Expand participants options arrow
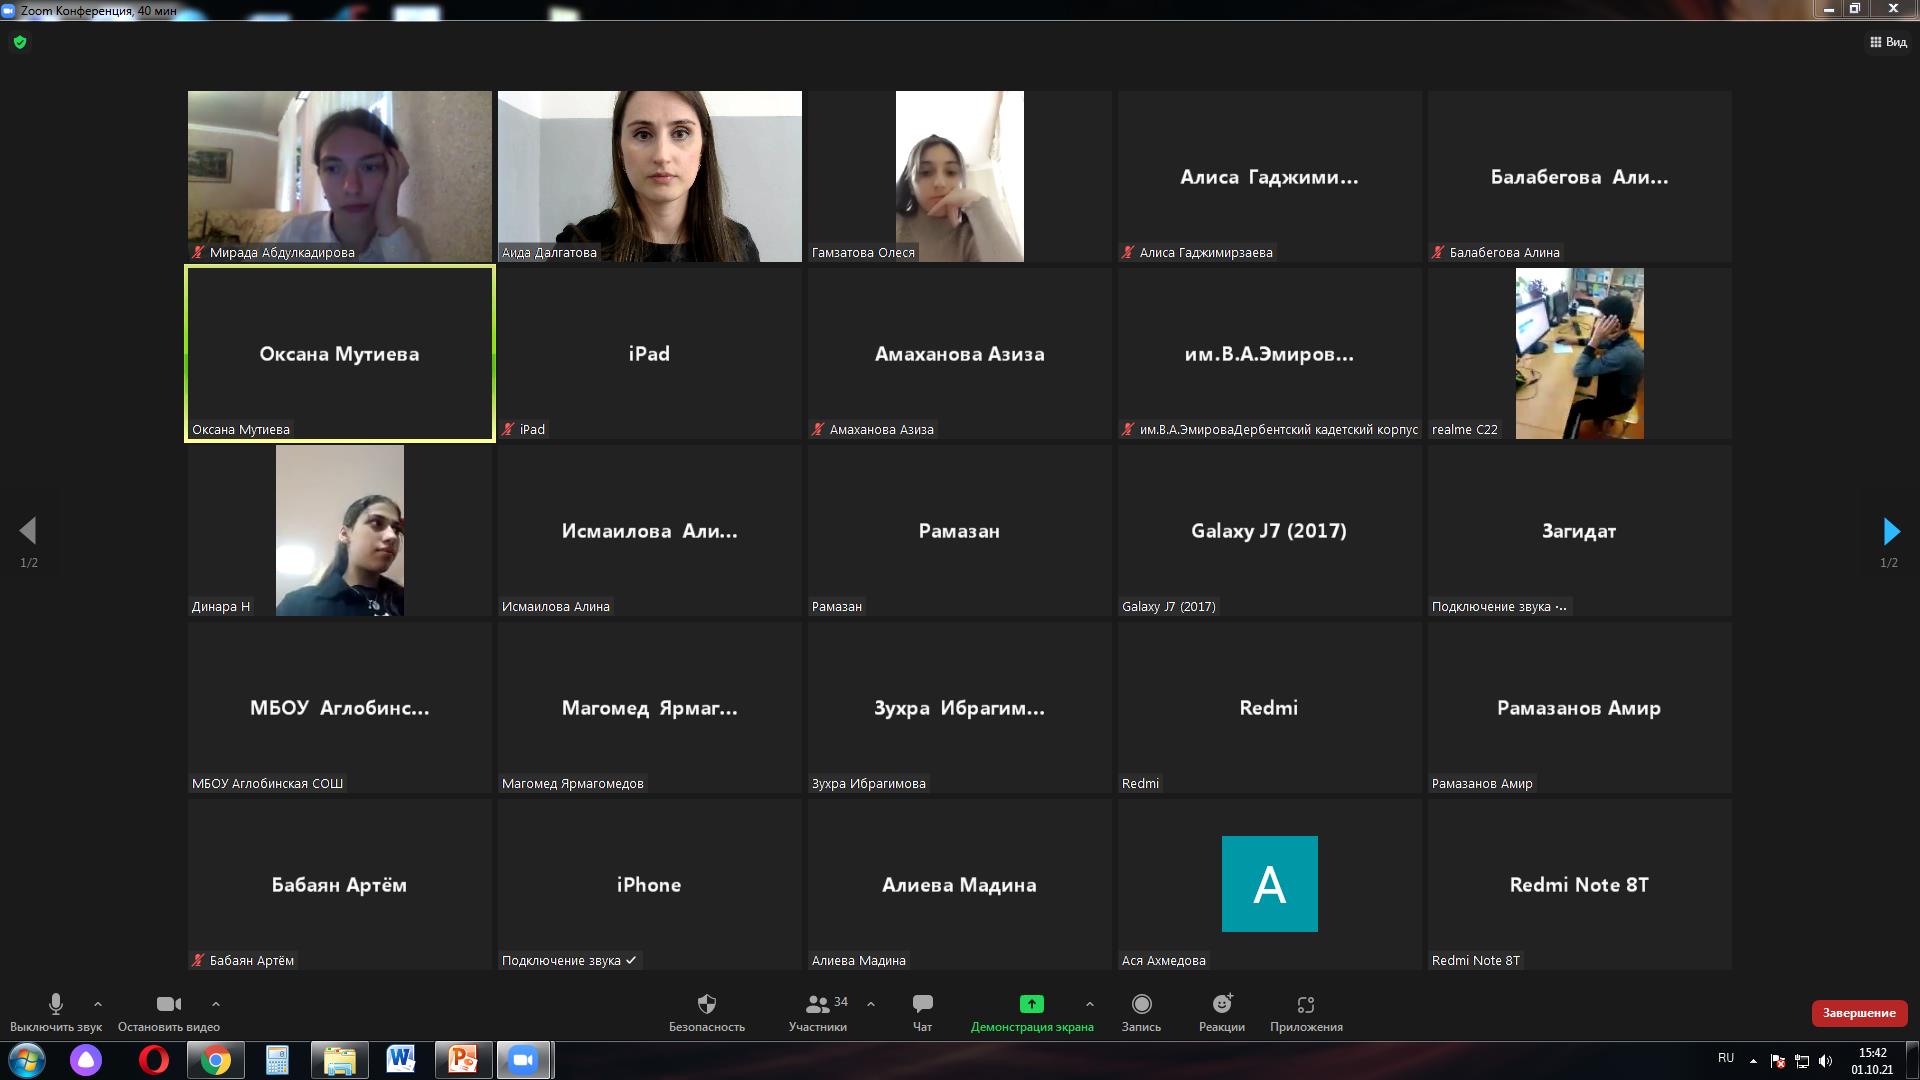Image resolution: width=1920 pixels, height=1080 pixels. 871,1004
